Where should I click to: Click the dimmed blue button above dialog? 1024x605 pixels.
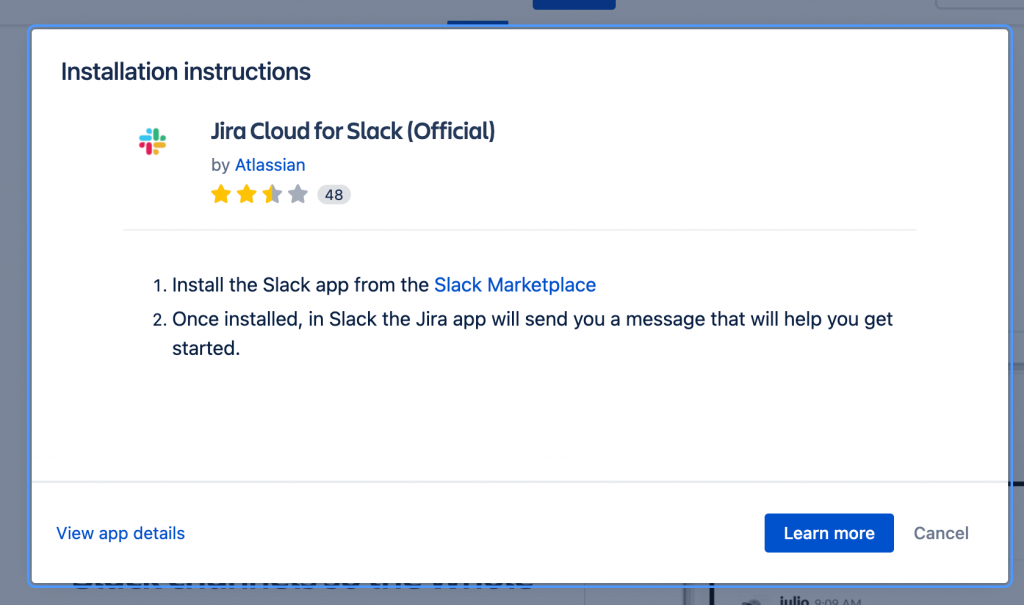pos(574,5)
